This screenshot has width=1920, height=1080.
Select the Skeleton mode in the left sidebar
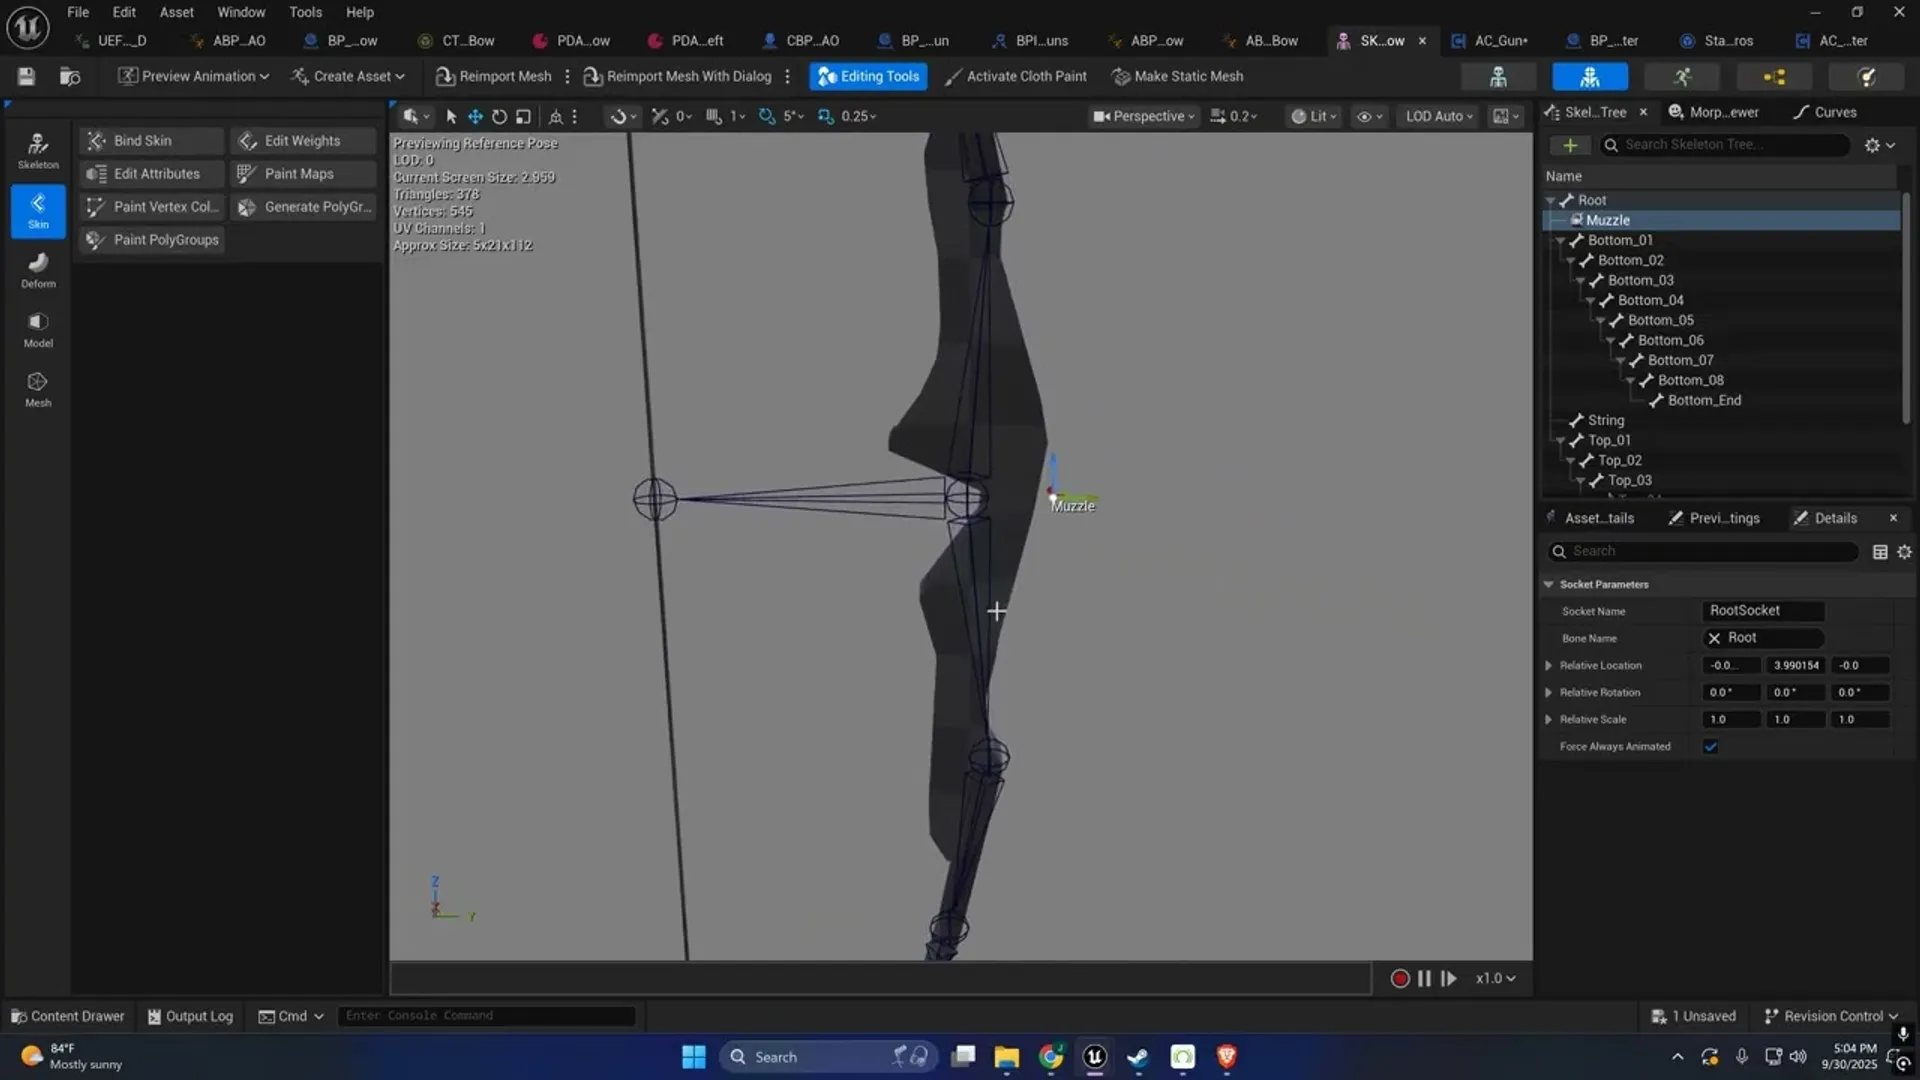coord(38,148)
